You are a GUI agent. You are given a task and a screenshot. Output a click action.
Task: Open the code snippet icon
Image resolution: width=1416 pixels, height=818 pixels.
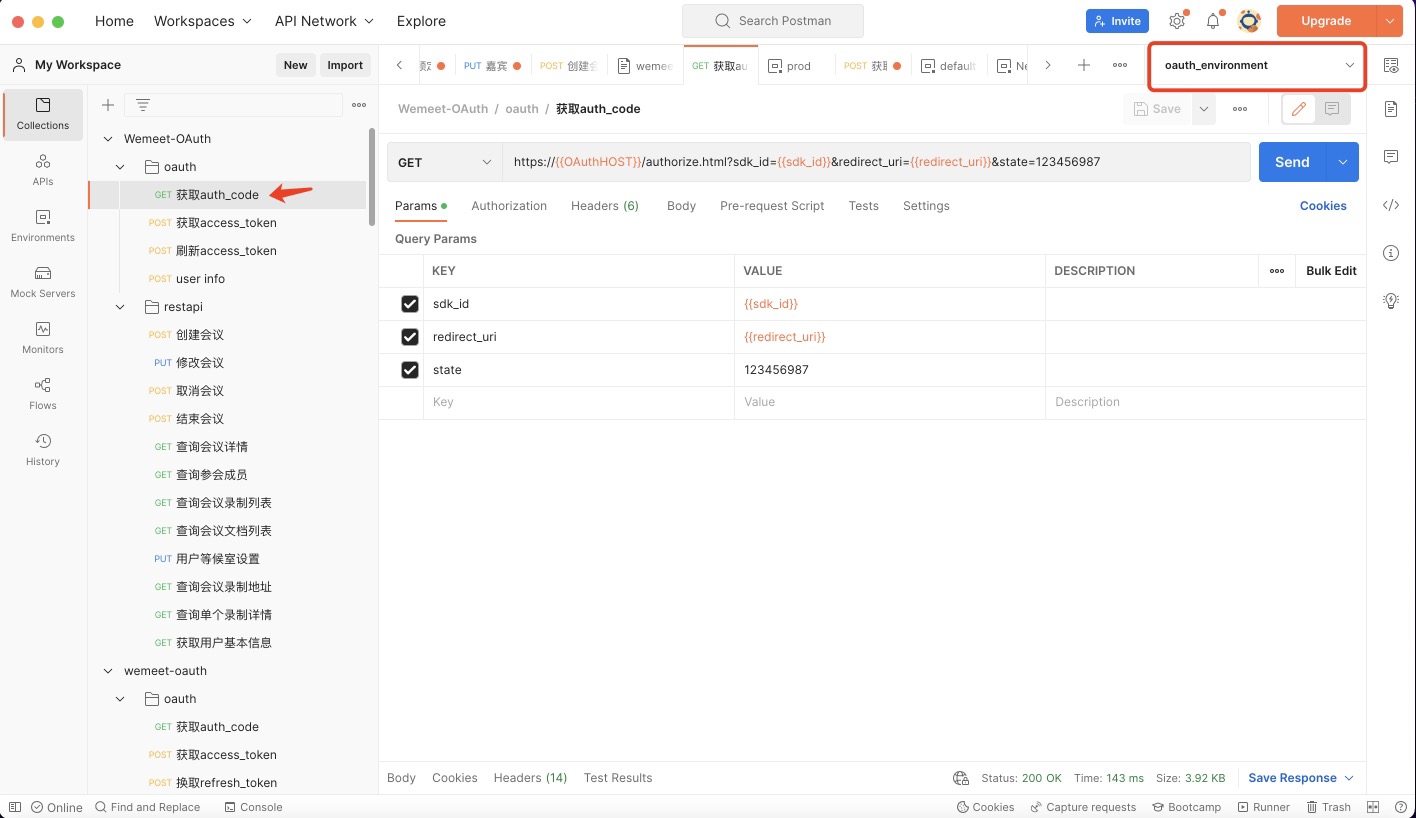click(x=1391, y=205)
